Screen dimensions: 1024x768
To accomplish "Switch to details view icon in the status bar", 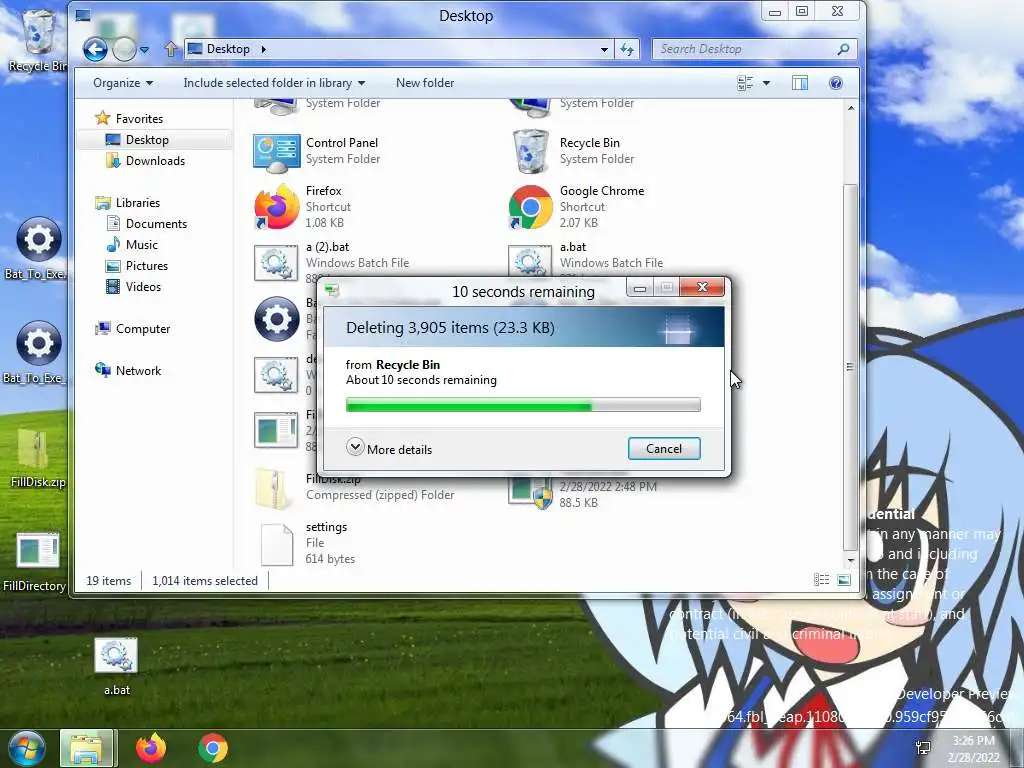I will 822,580.
